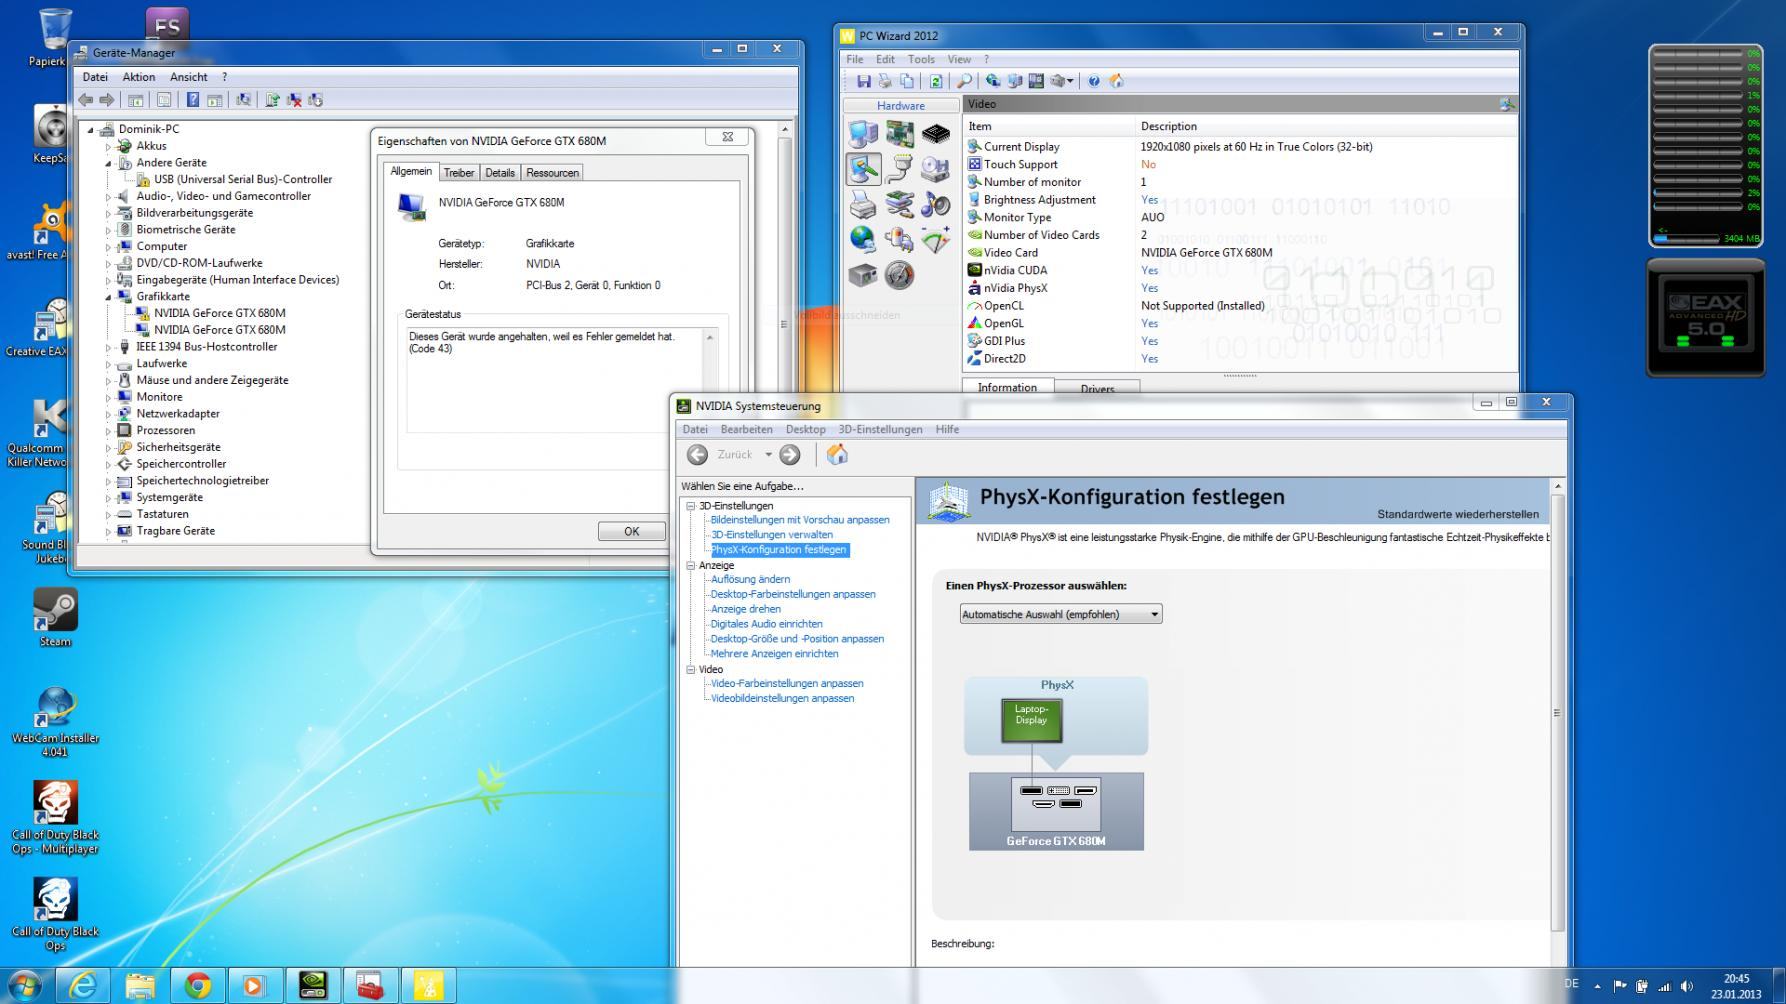Viewport: 1786px width, 1004px height.
Task: Open Google Chrome from the taskbar
Action: click(197, 986)
